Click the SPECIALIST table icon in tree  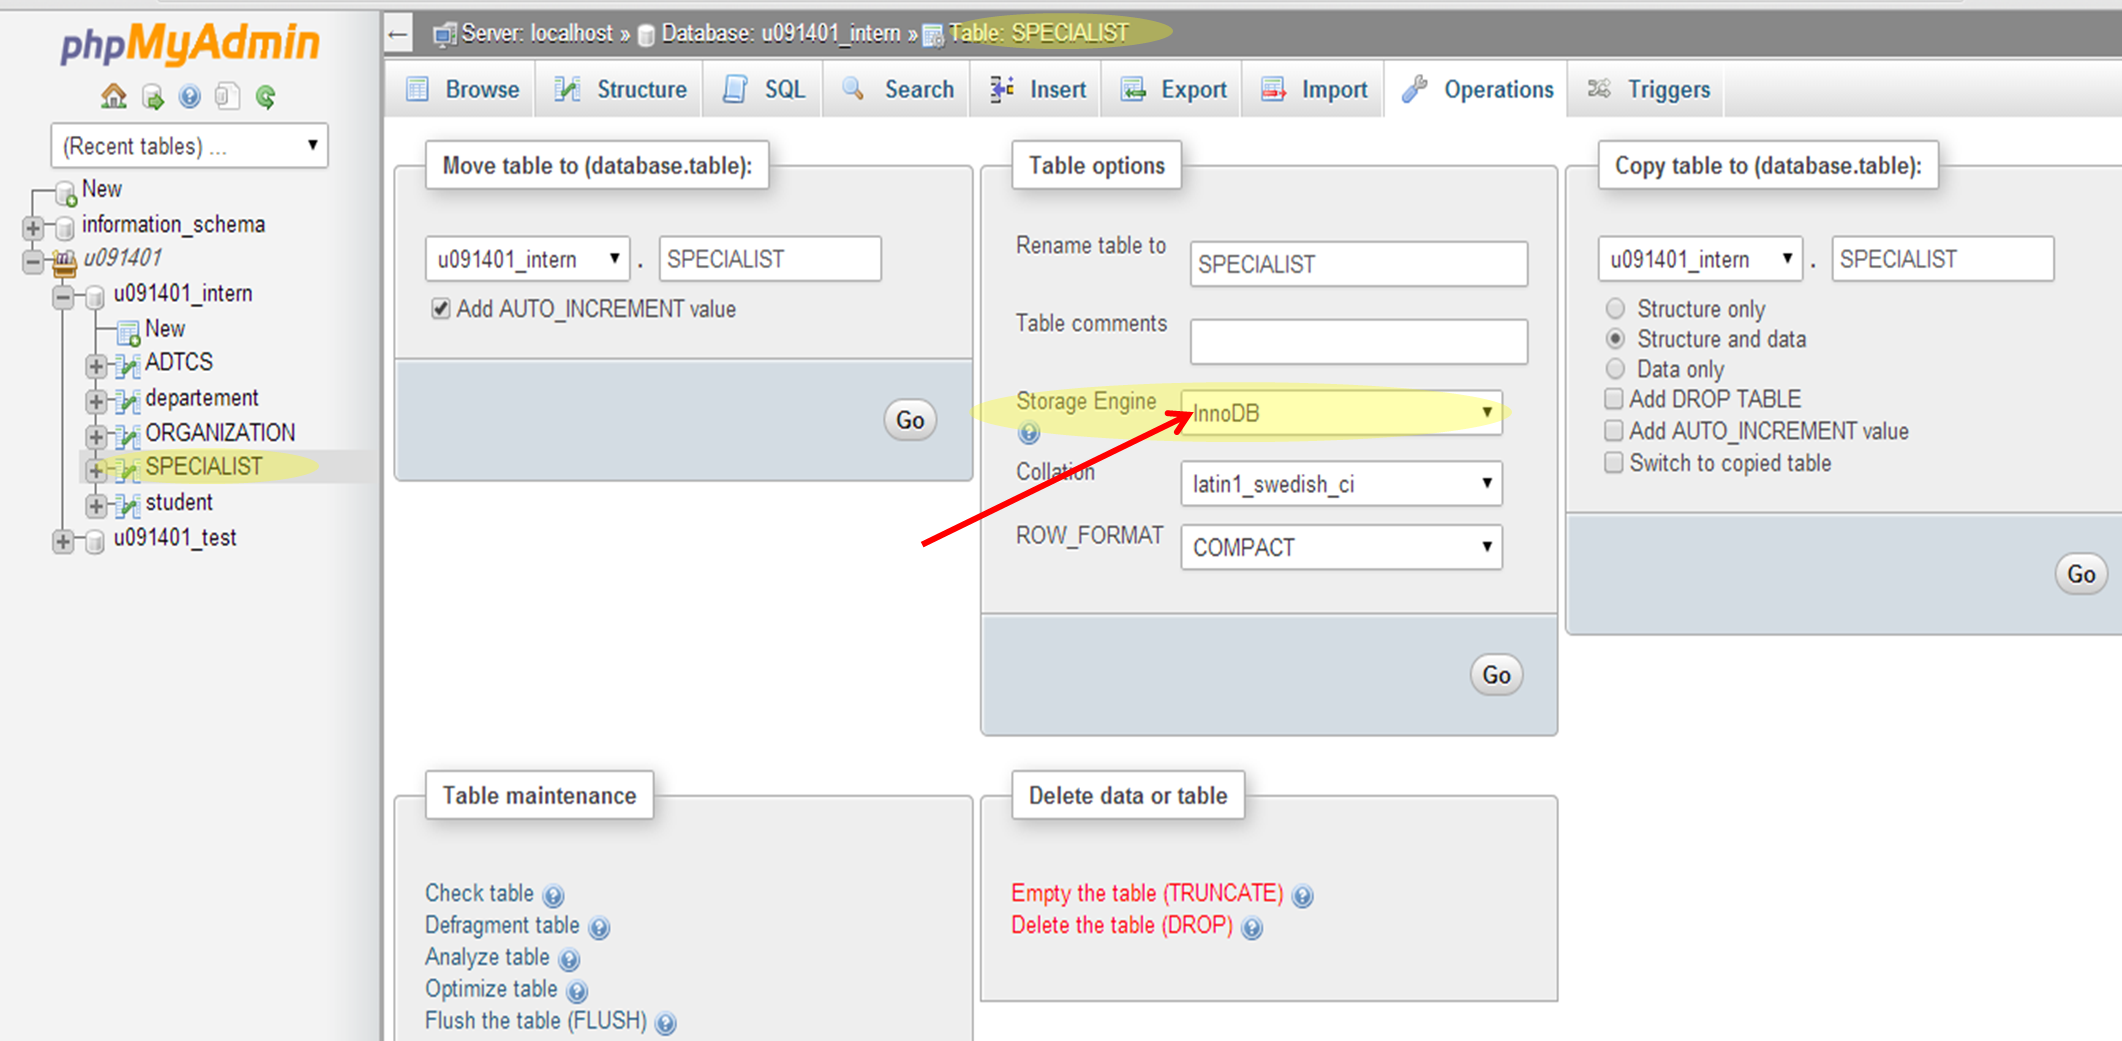127,470
